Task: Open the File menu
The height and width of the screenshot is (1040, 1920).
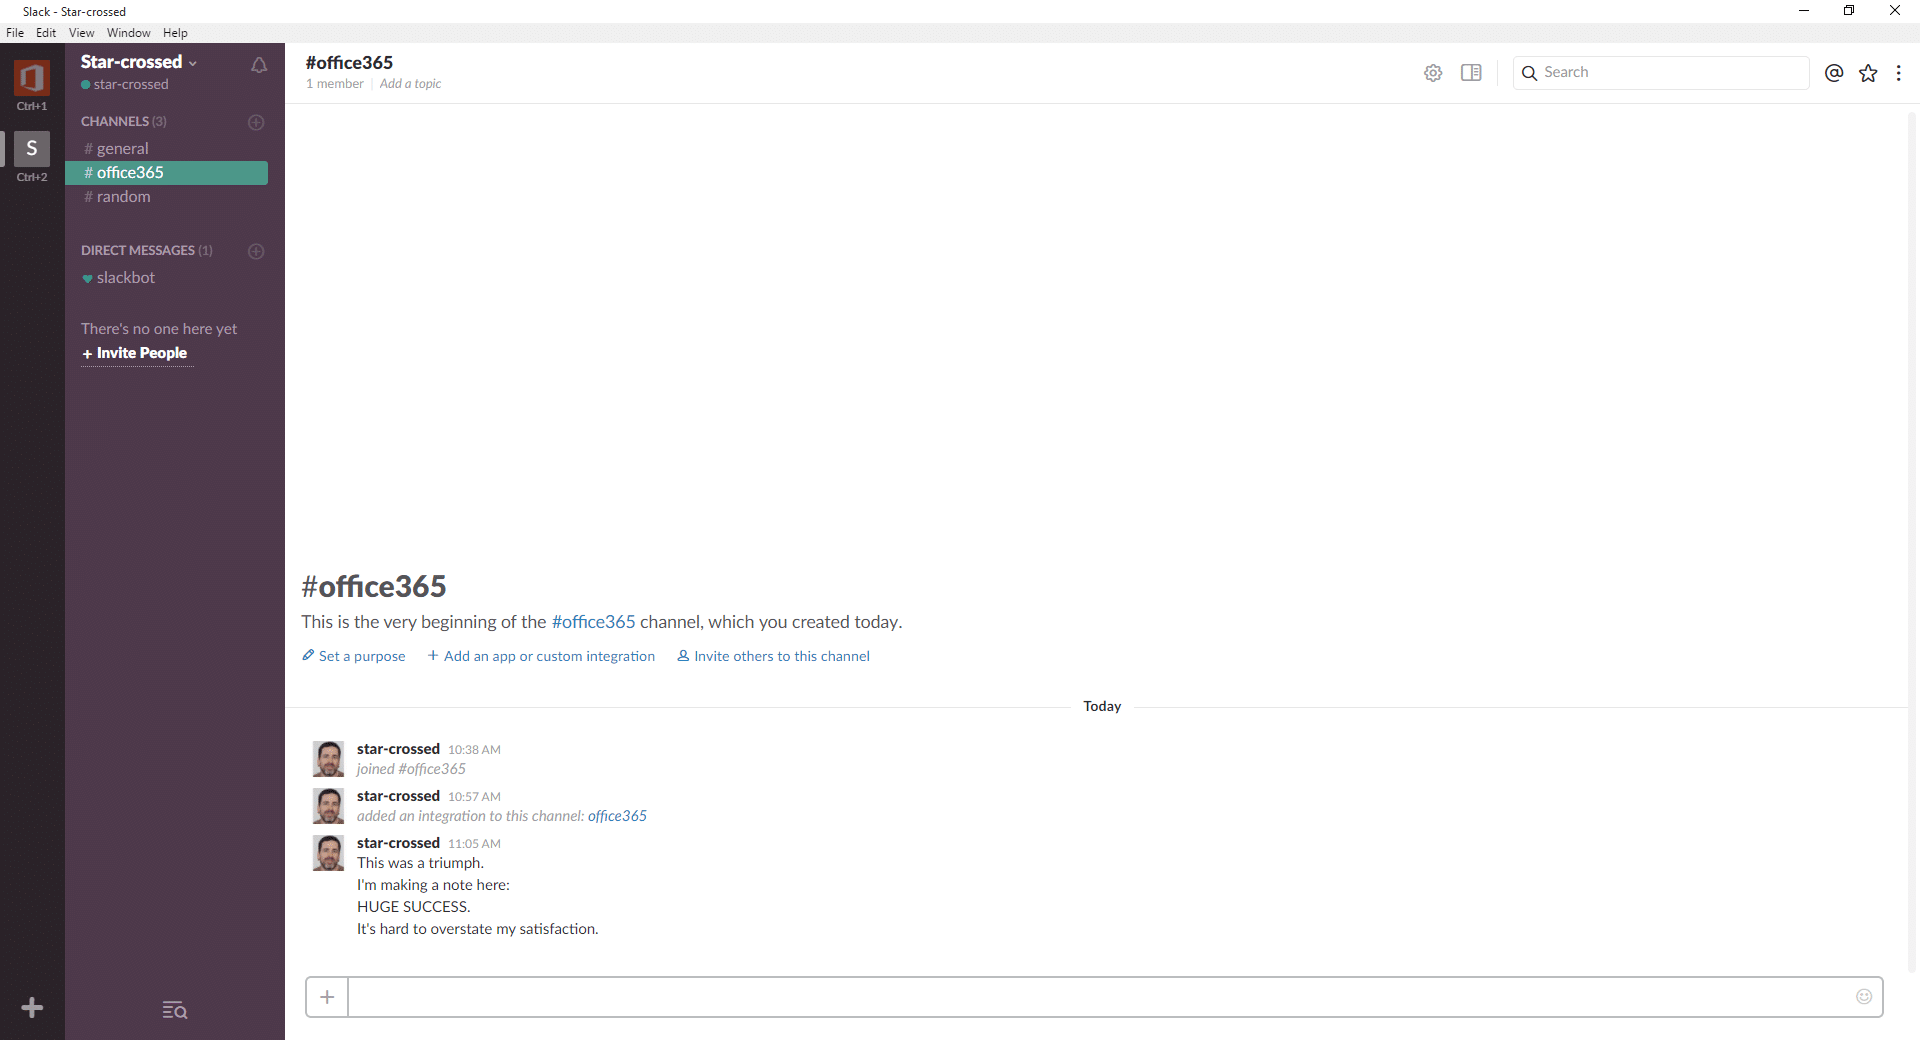Action: coord(15,33)
